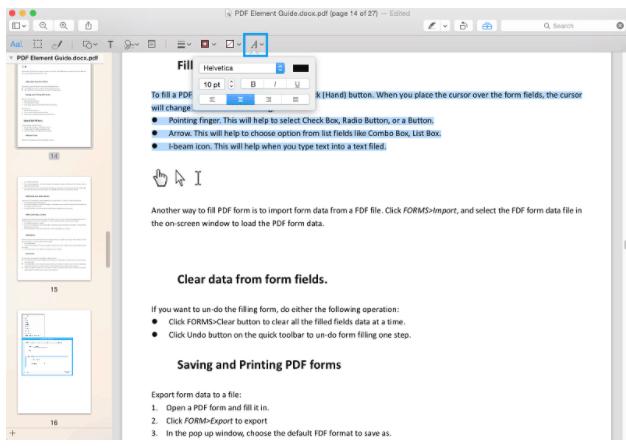
Task: Toggle Underline in the text style popup
Action: [x=299, y=84]
